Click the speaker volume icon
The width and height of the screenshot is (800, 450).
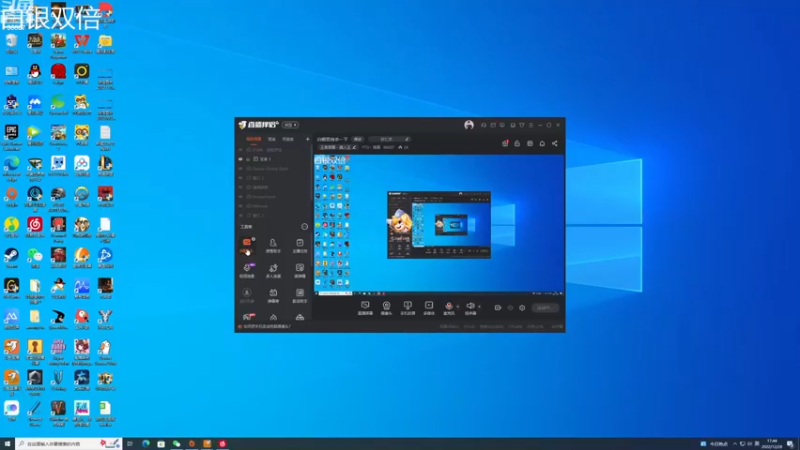(x=470, y=307)
